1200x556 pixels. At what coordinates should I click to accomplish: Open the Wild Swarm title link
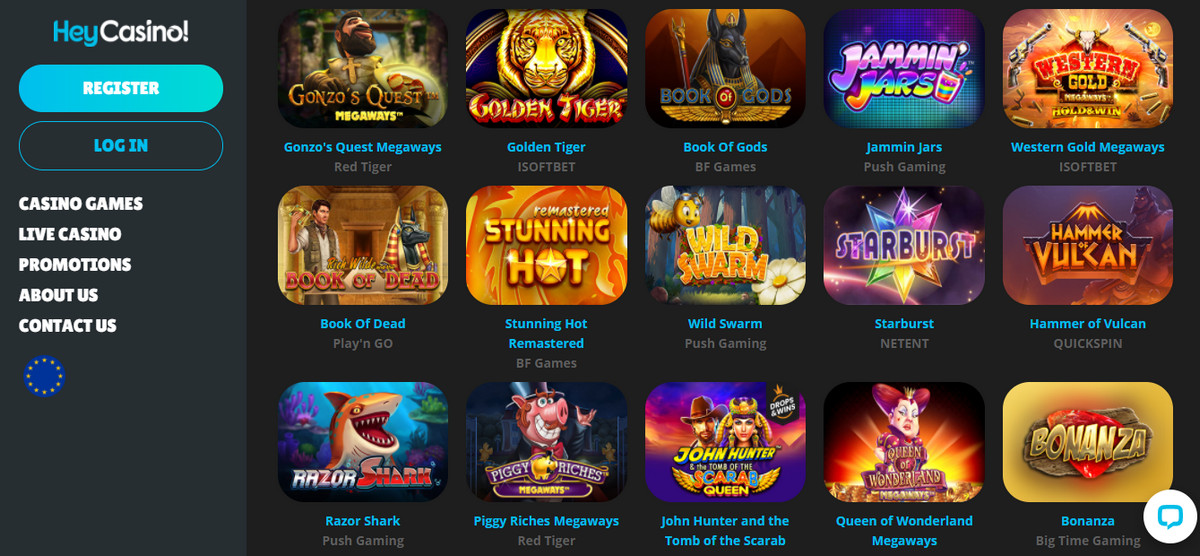pos(725,324)
